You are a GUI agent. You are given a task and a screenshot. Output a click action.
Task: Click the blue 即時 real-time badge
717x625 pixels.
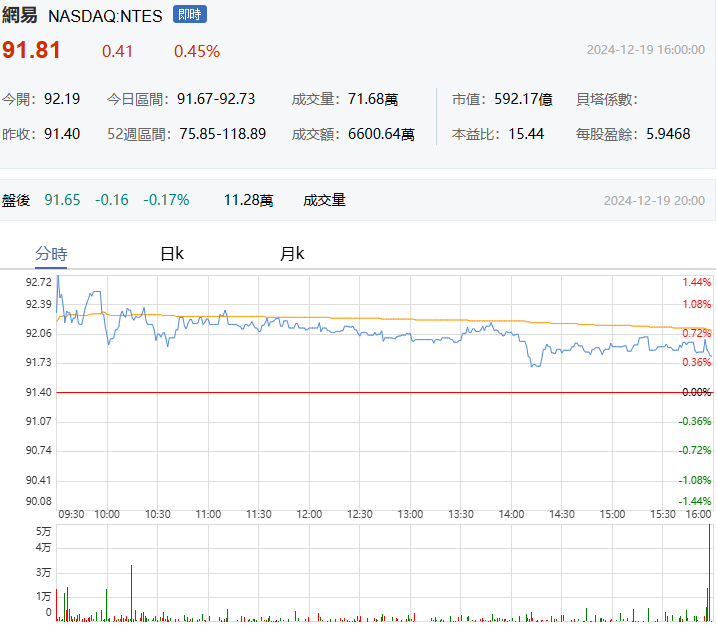tap(190, 14)
